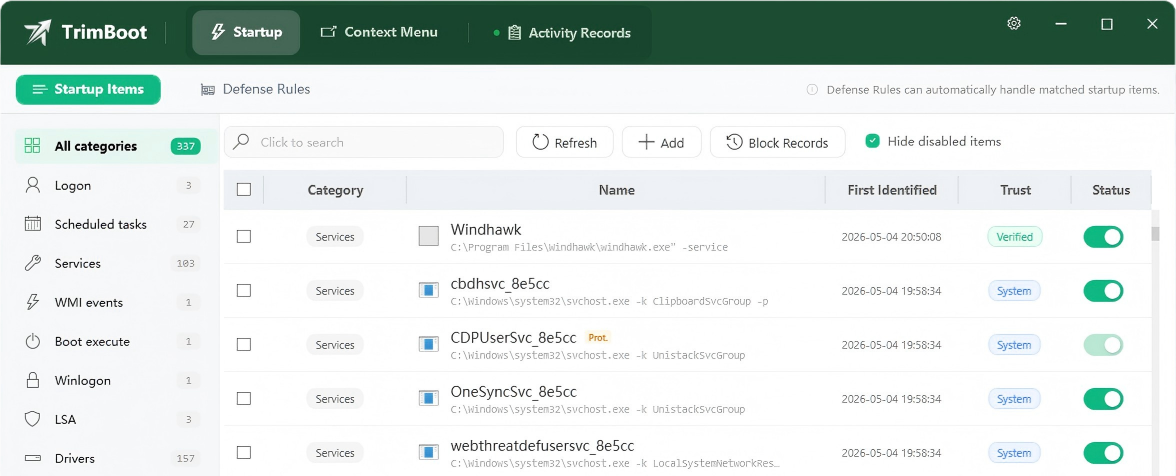
Task: Open Block Records
Action: click(778, 142)
